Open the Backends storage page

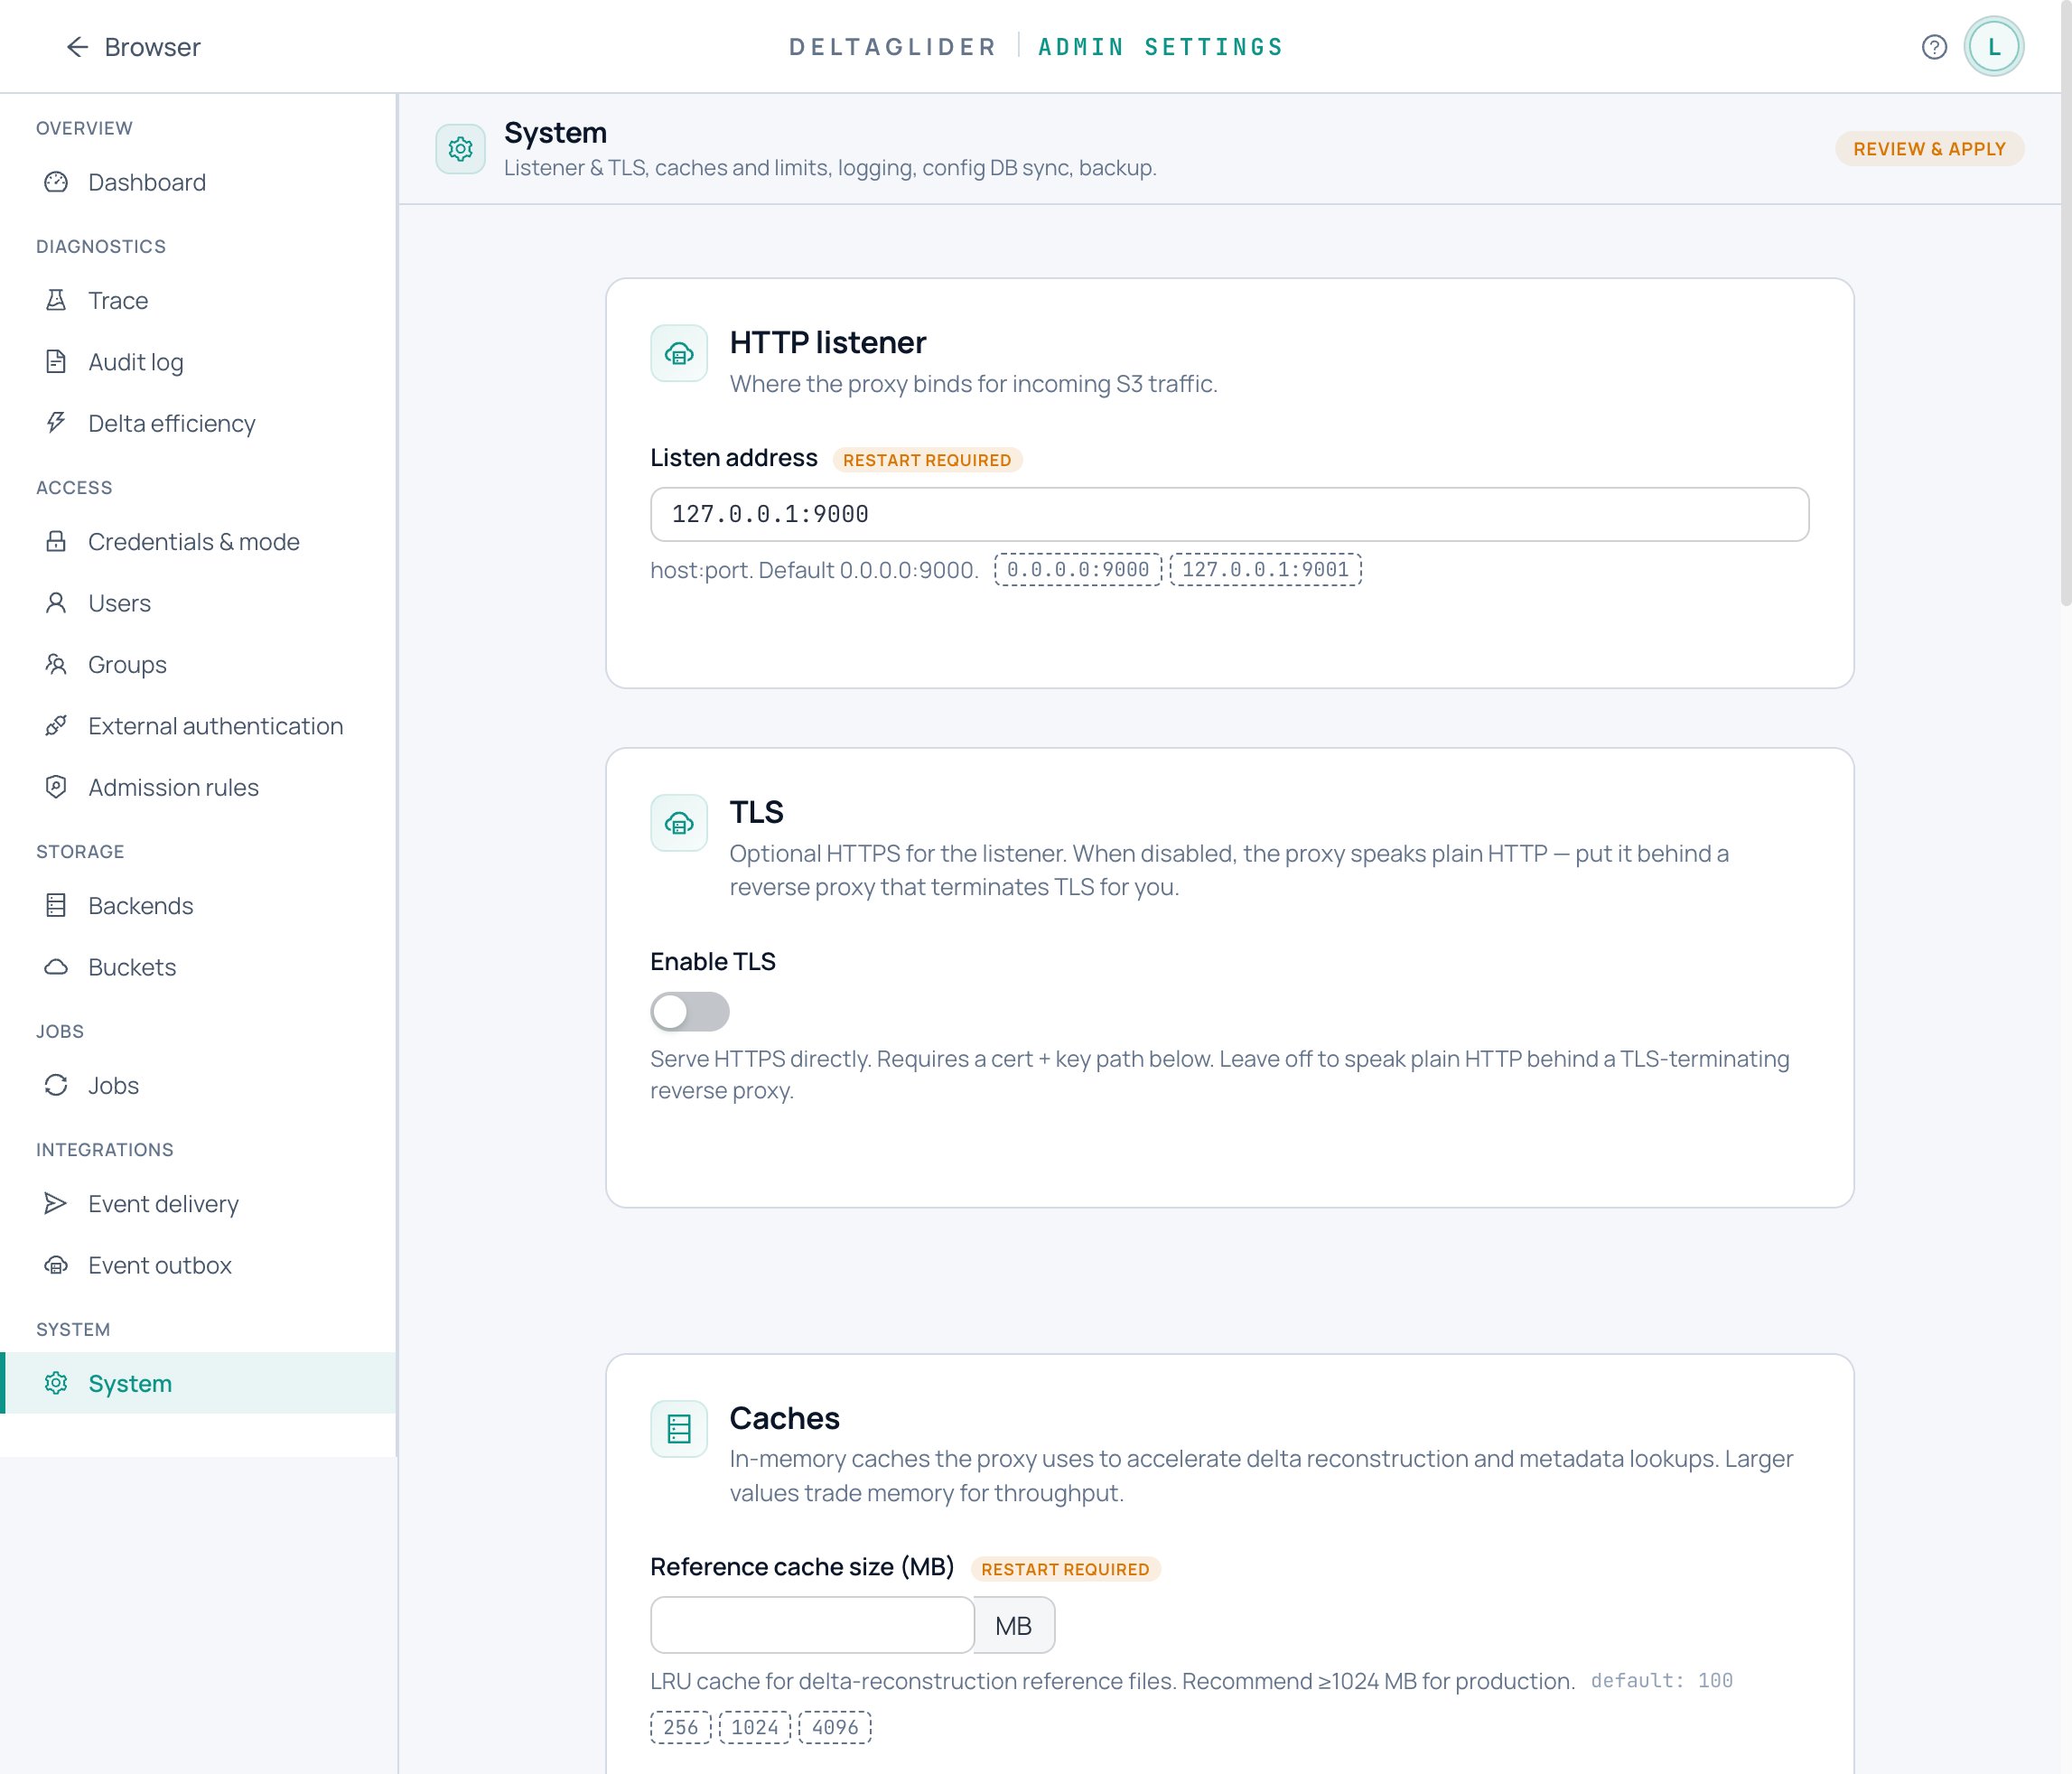(198, 905)
